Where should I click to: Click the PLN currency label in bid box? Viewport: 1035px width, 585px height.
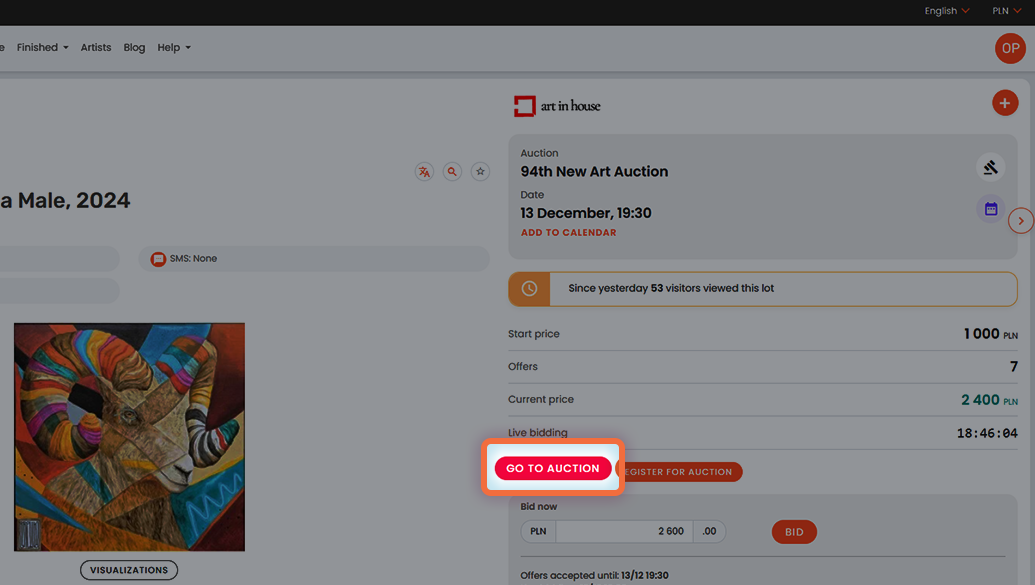[x=538, y=531]
